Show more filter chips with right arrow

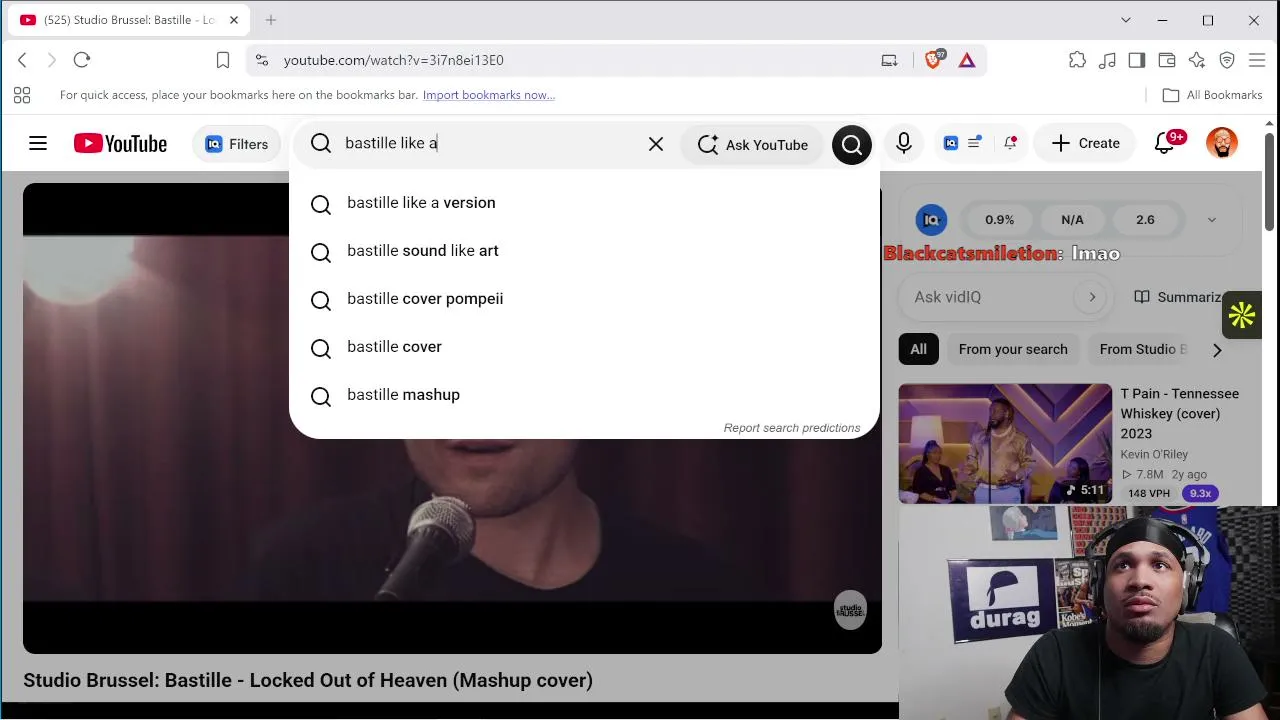coord(1217,350)
